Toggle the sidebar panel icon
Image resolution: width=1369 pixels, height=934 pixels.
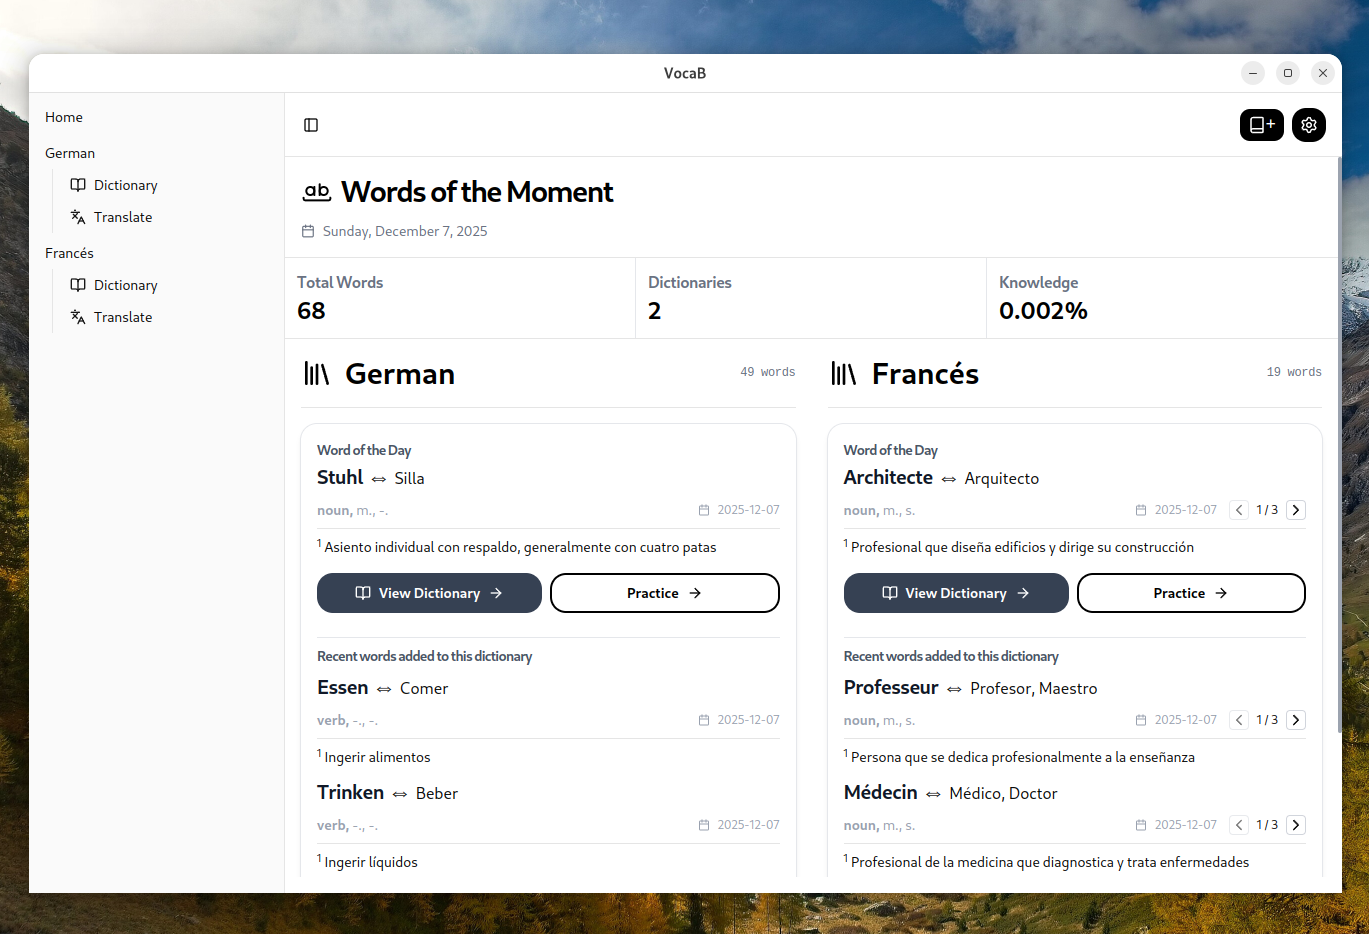pos(311,125)
